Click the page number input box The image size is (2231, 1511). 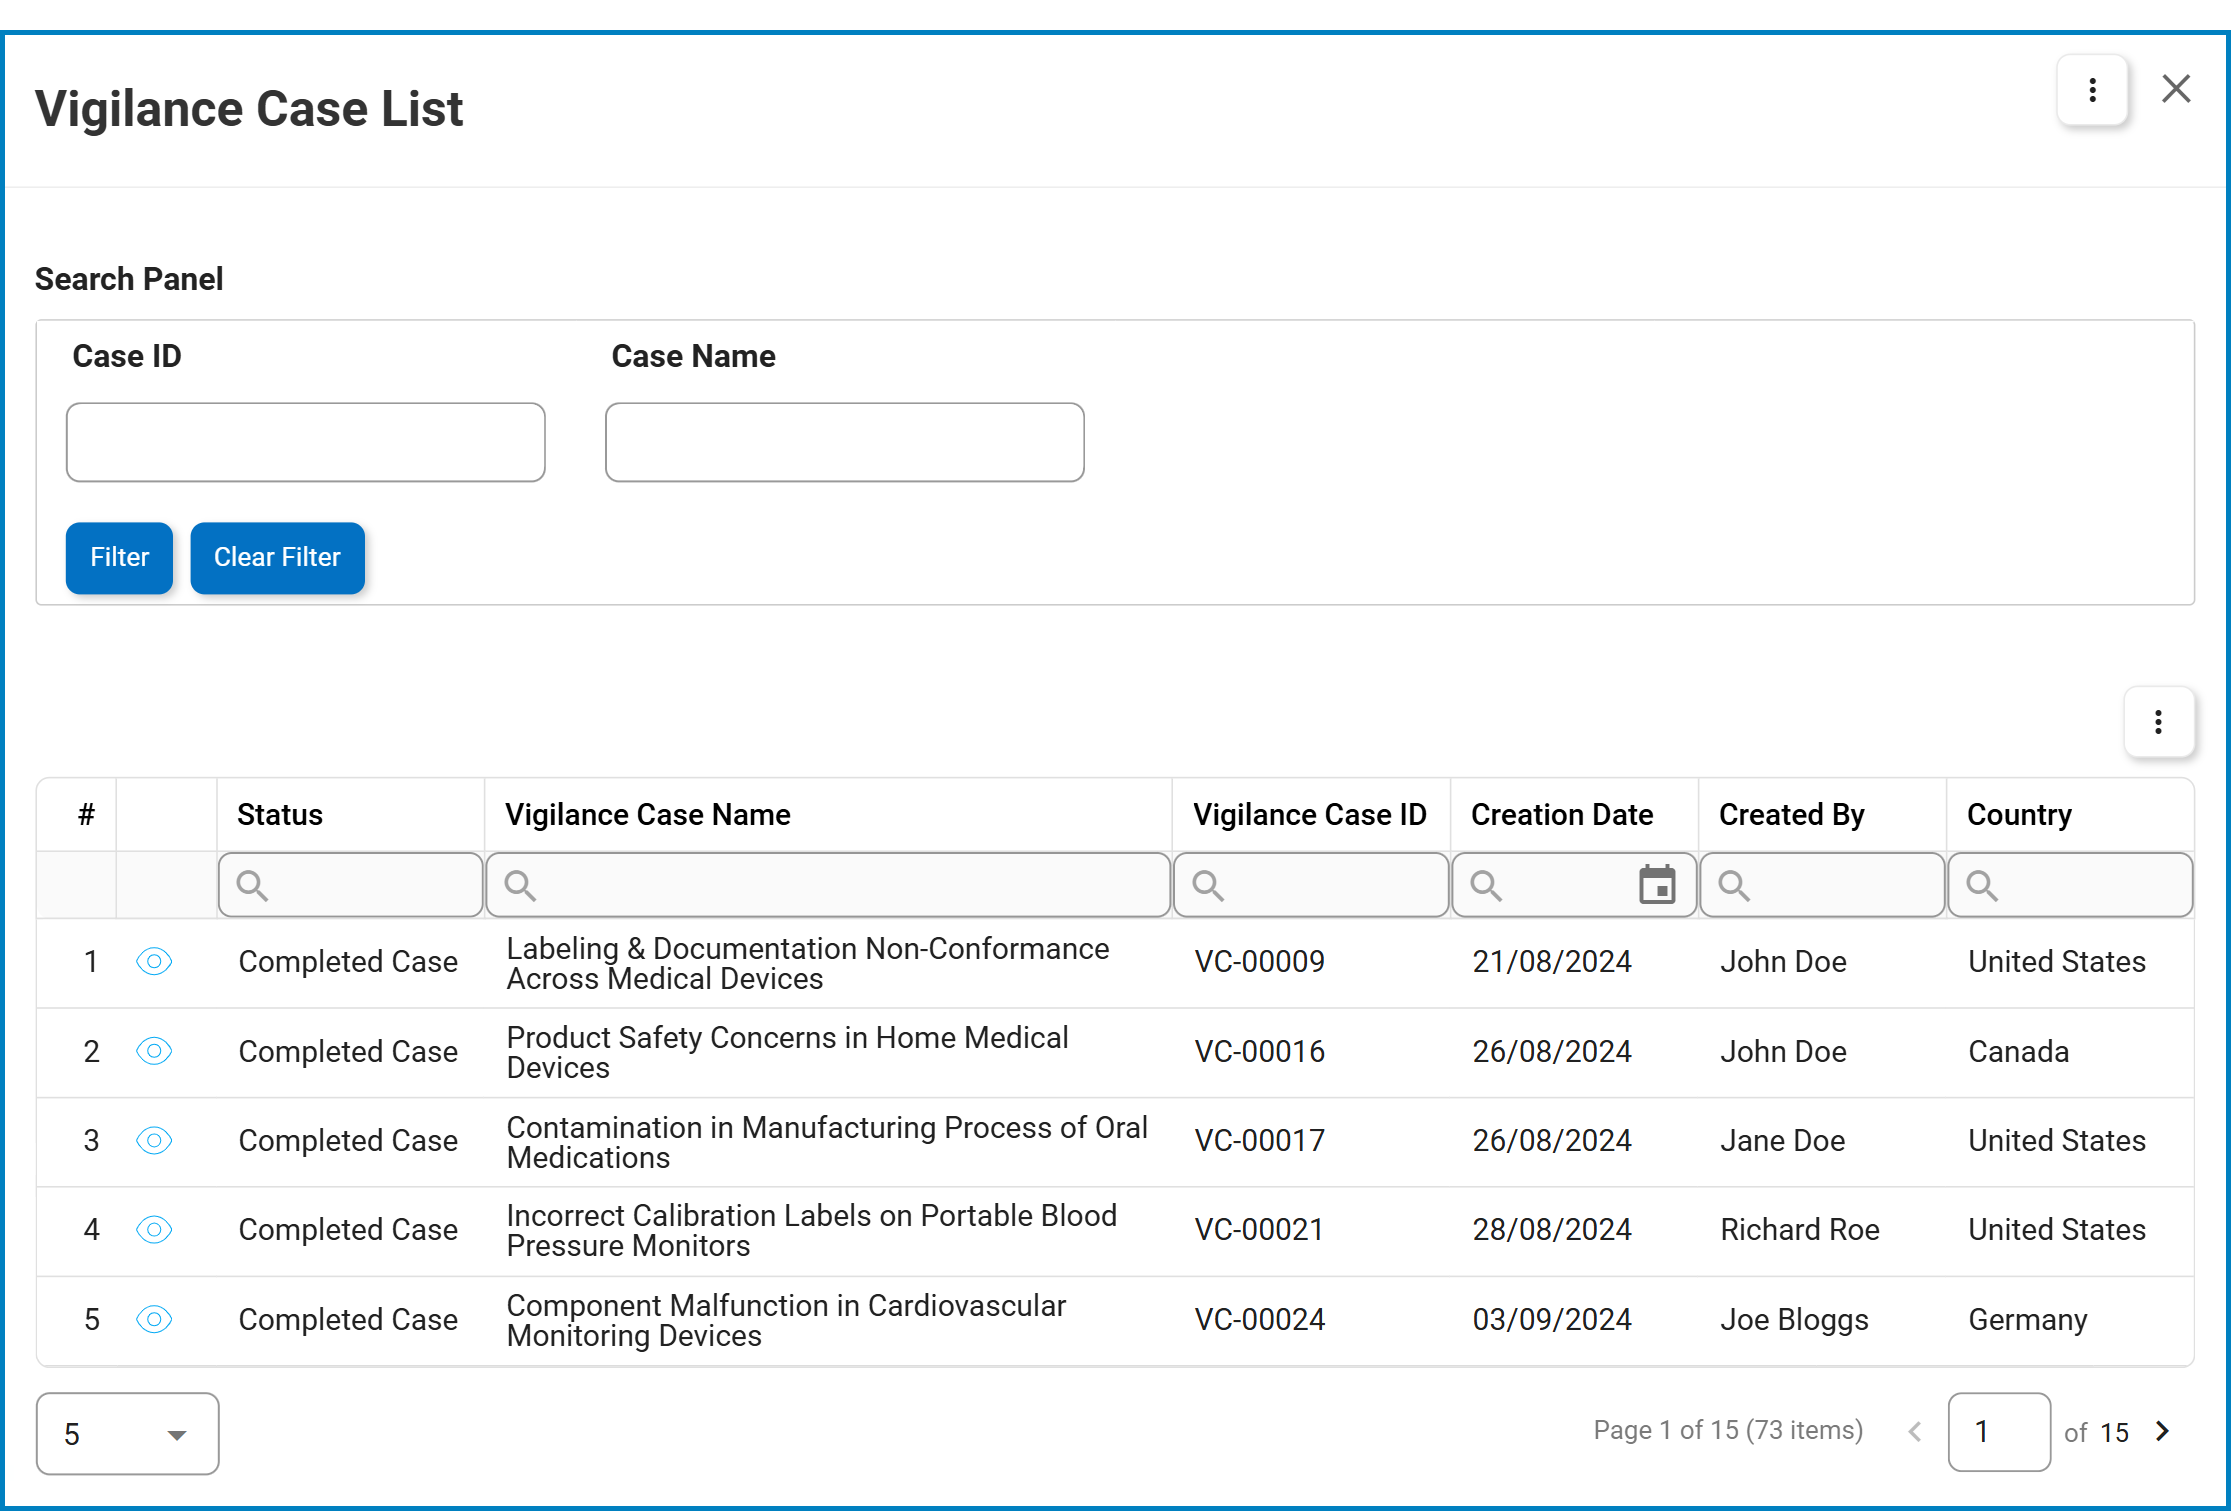click(x=1999, y=1432)
